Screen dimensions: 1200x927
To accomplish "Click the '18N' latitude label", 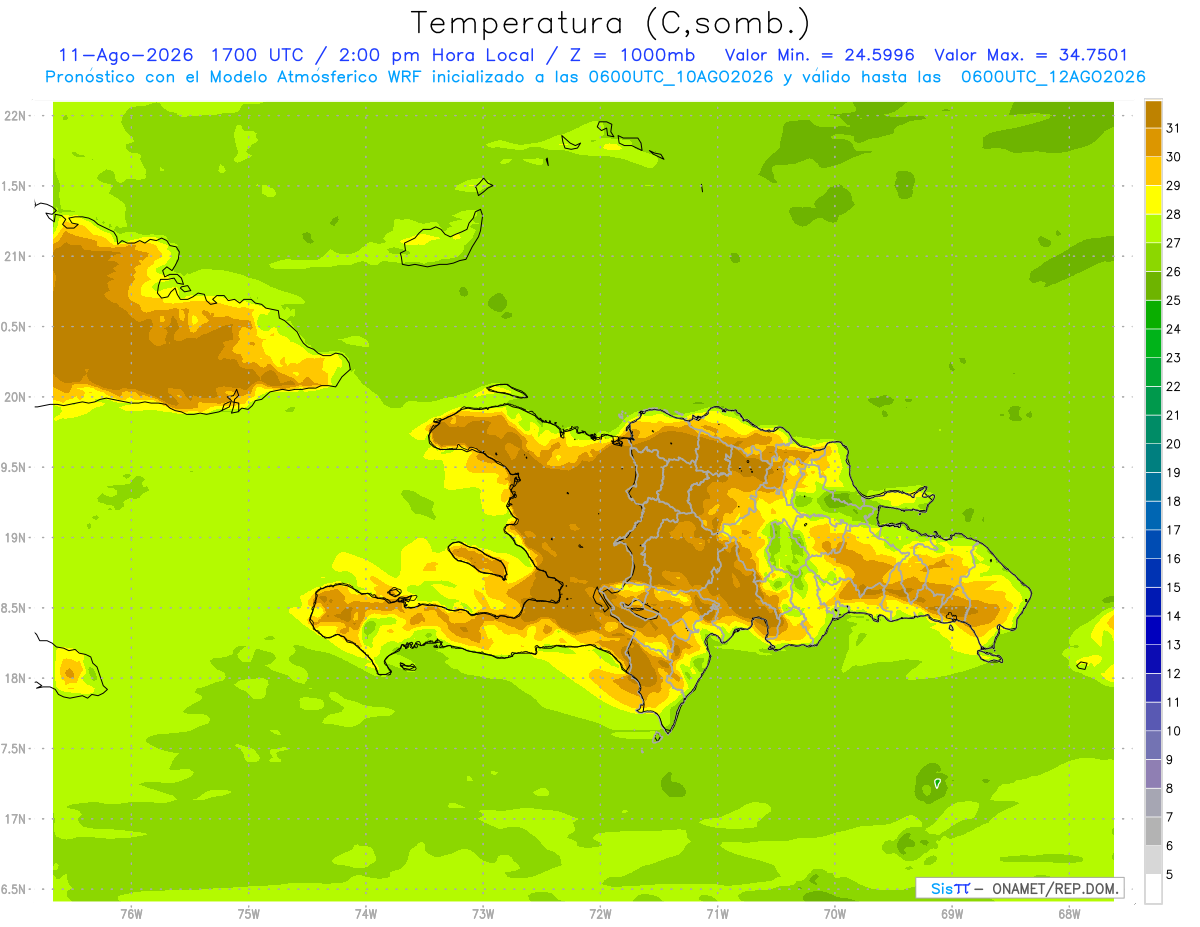I will click(x=14, y=678).
